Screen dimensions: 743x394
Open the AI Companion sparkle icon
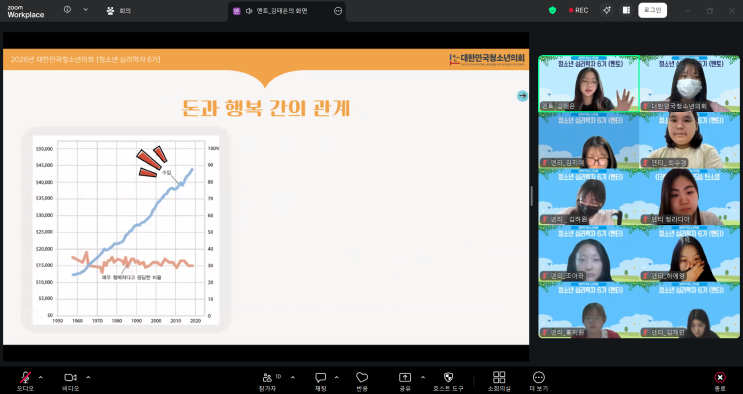(607, 10)
